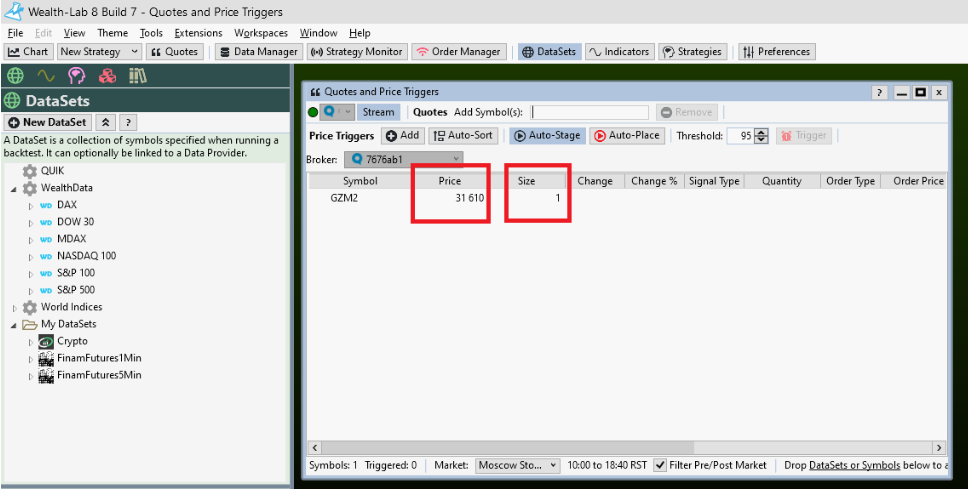
Task: Toggle the Auto-Stage button
Action: pos(546,135)
